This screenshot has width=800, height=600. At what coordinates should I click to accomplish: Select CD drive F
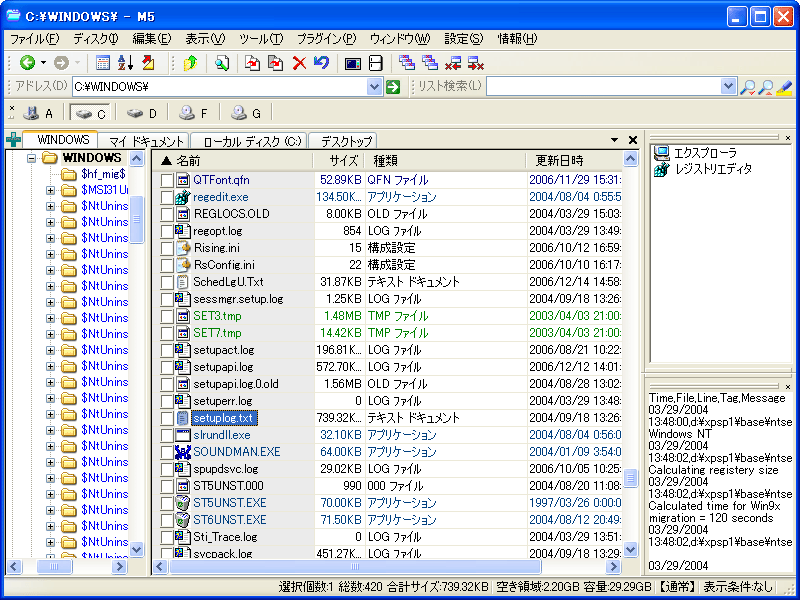tap(193, 113)
